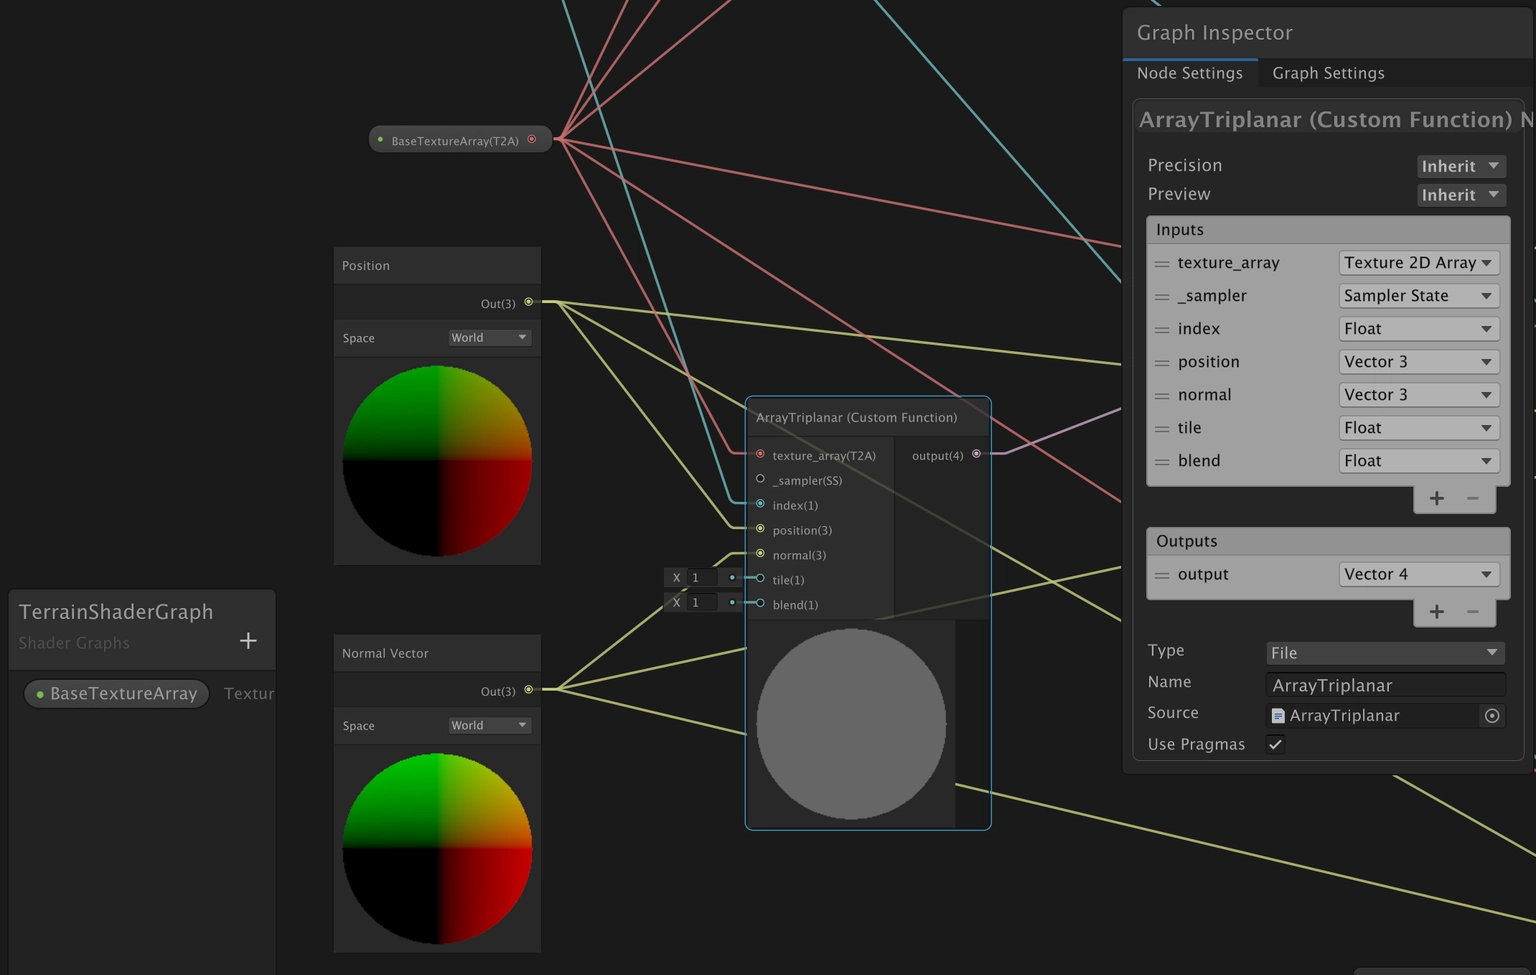Click BaseTextureArray(T2A) property node

click(x=455, y=141)
